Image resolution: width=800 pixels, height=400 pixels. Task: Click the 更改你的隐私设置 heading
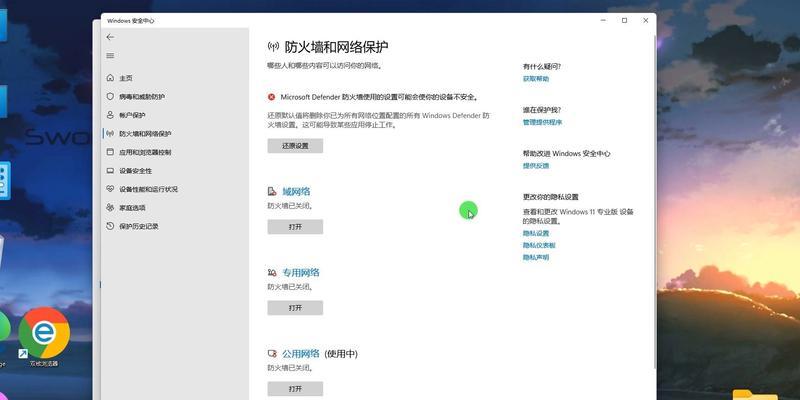tap(551, 197)
